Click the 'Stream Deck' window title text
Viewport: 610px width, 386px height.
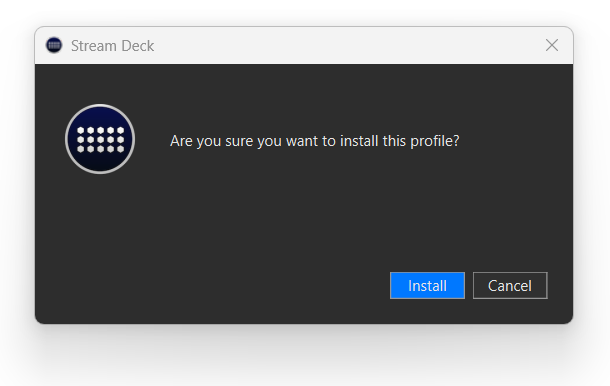(x=112, y=46)
